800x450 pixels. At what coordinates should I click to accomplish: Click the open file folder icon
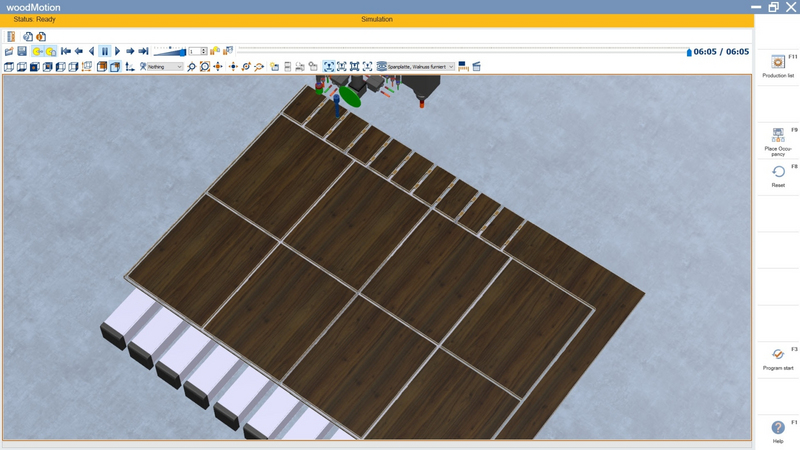point(9,51)
